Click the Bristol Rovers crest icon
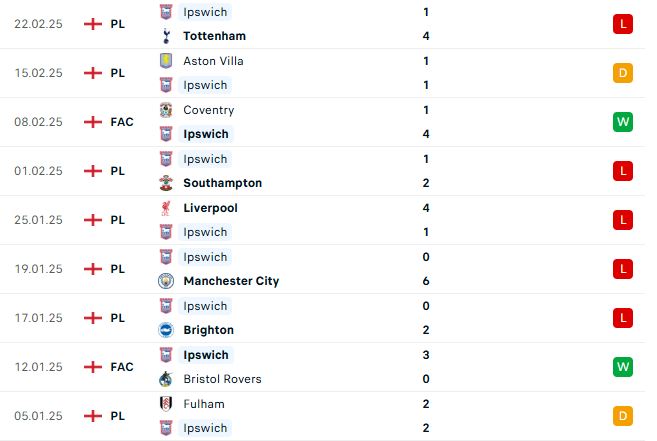 [166, 379]
